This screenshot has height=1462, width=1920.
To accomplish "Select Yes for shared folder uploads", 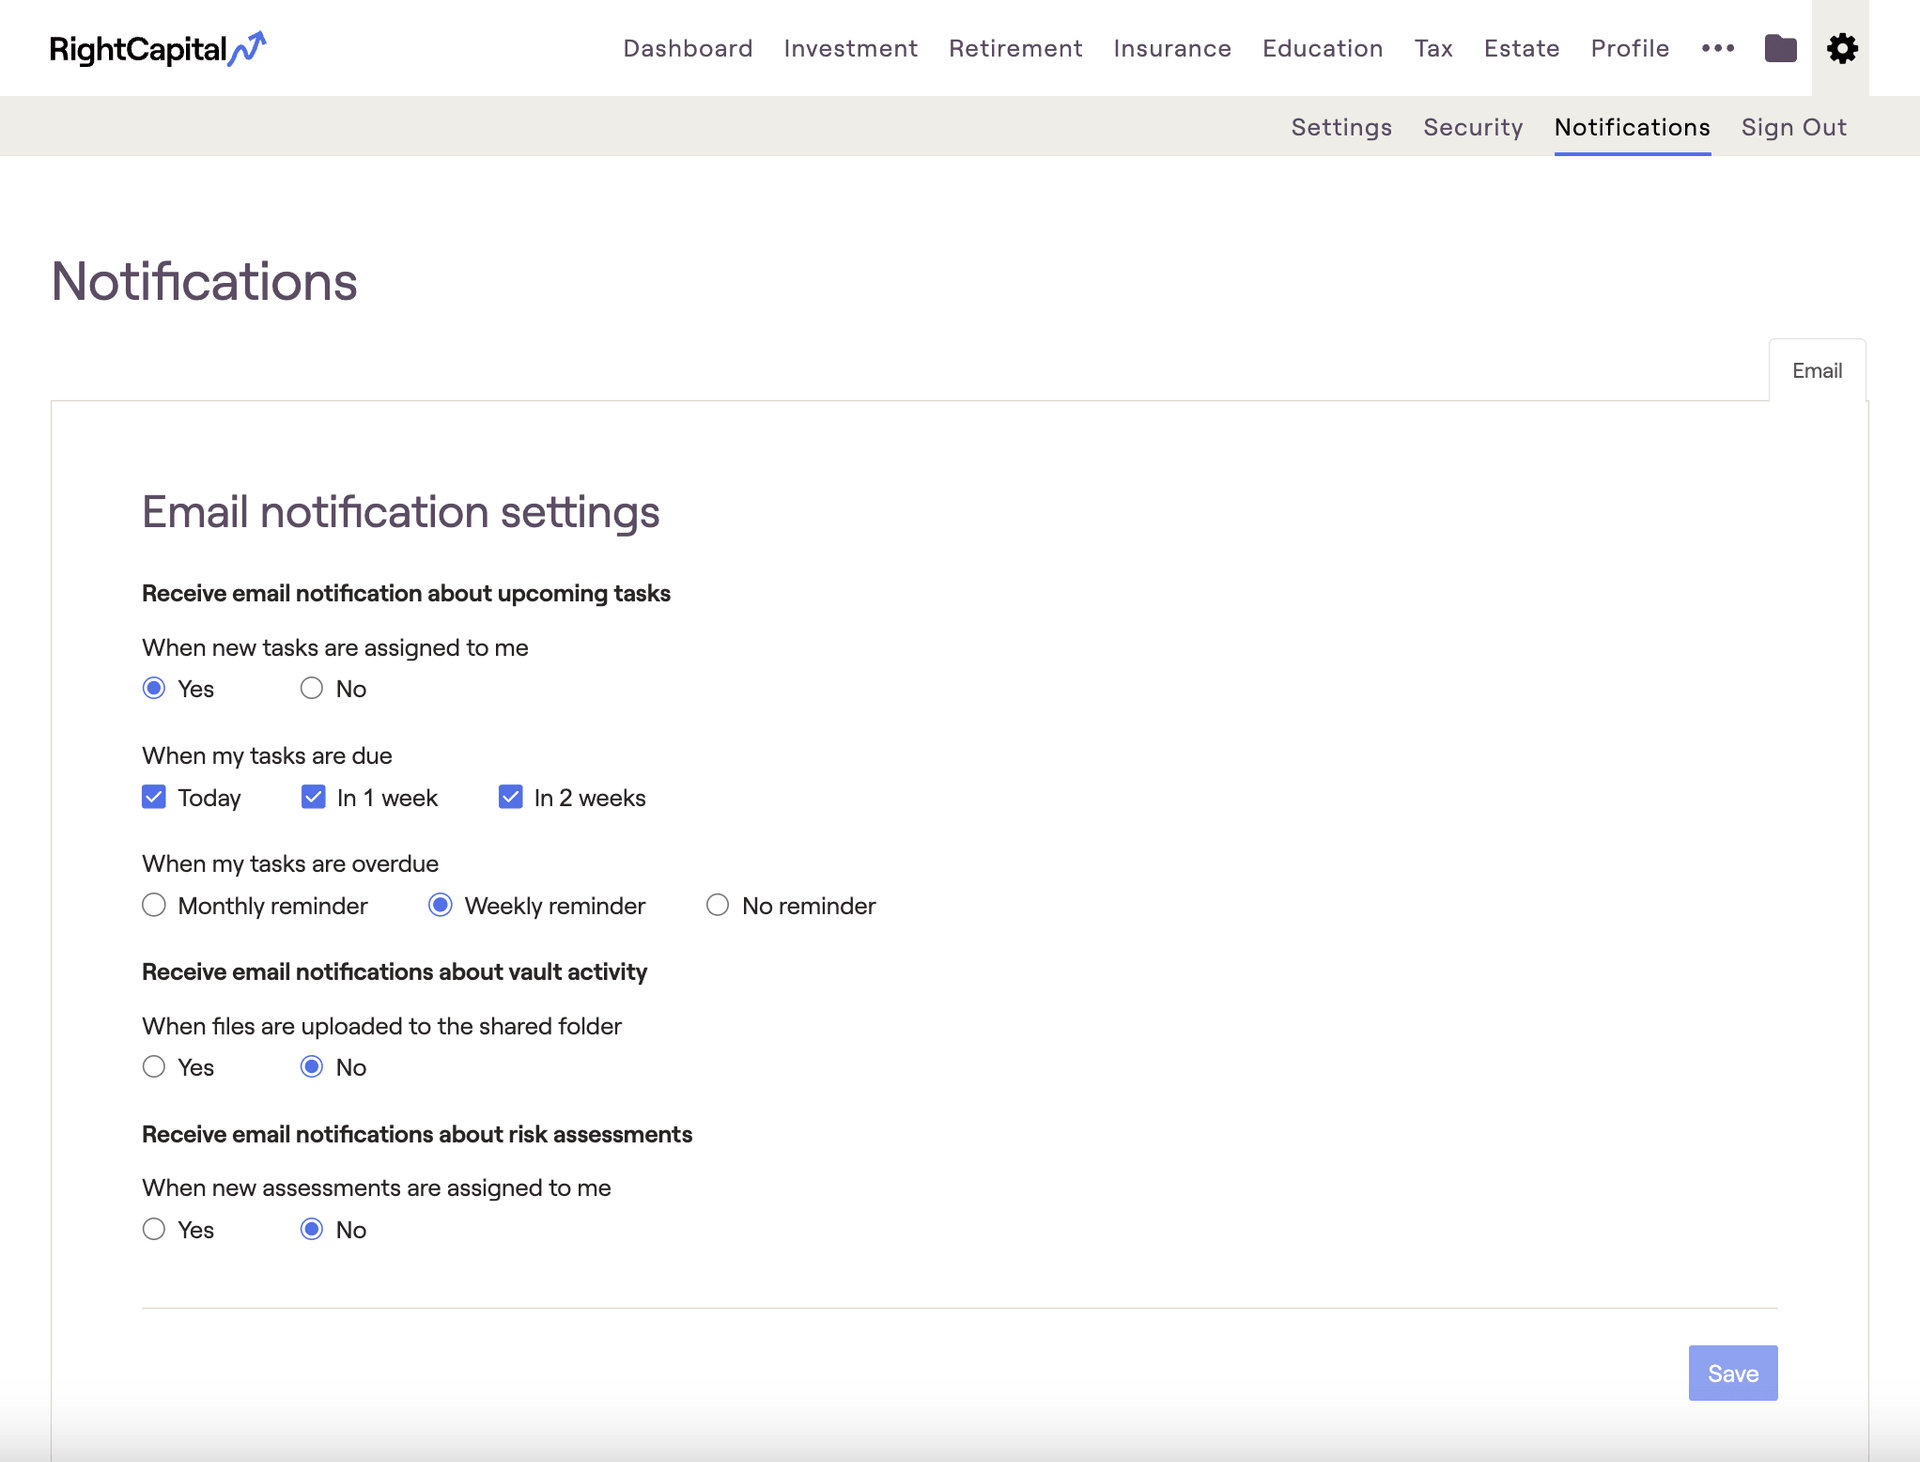I will (154, 1067).
